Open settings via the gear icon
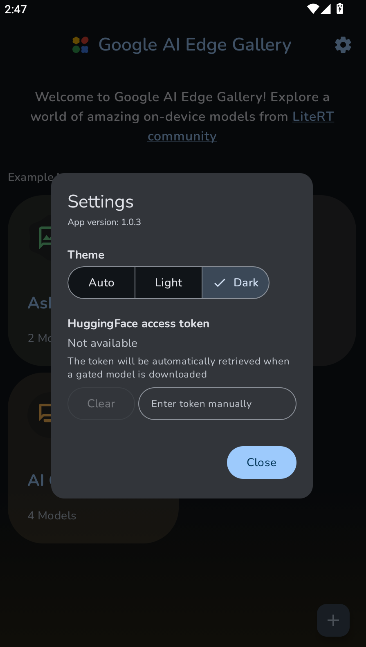This screenshot has height=647, width=366. click(343, 45)
